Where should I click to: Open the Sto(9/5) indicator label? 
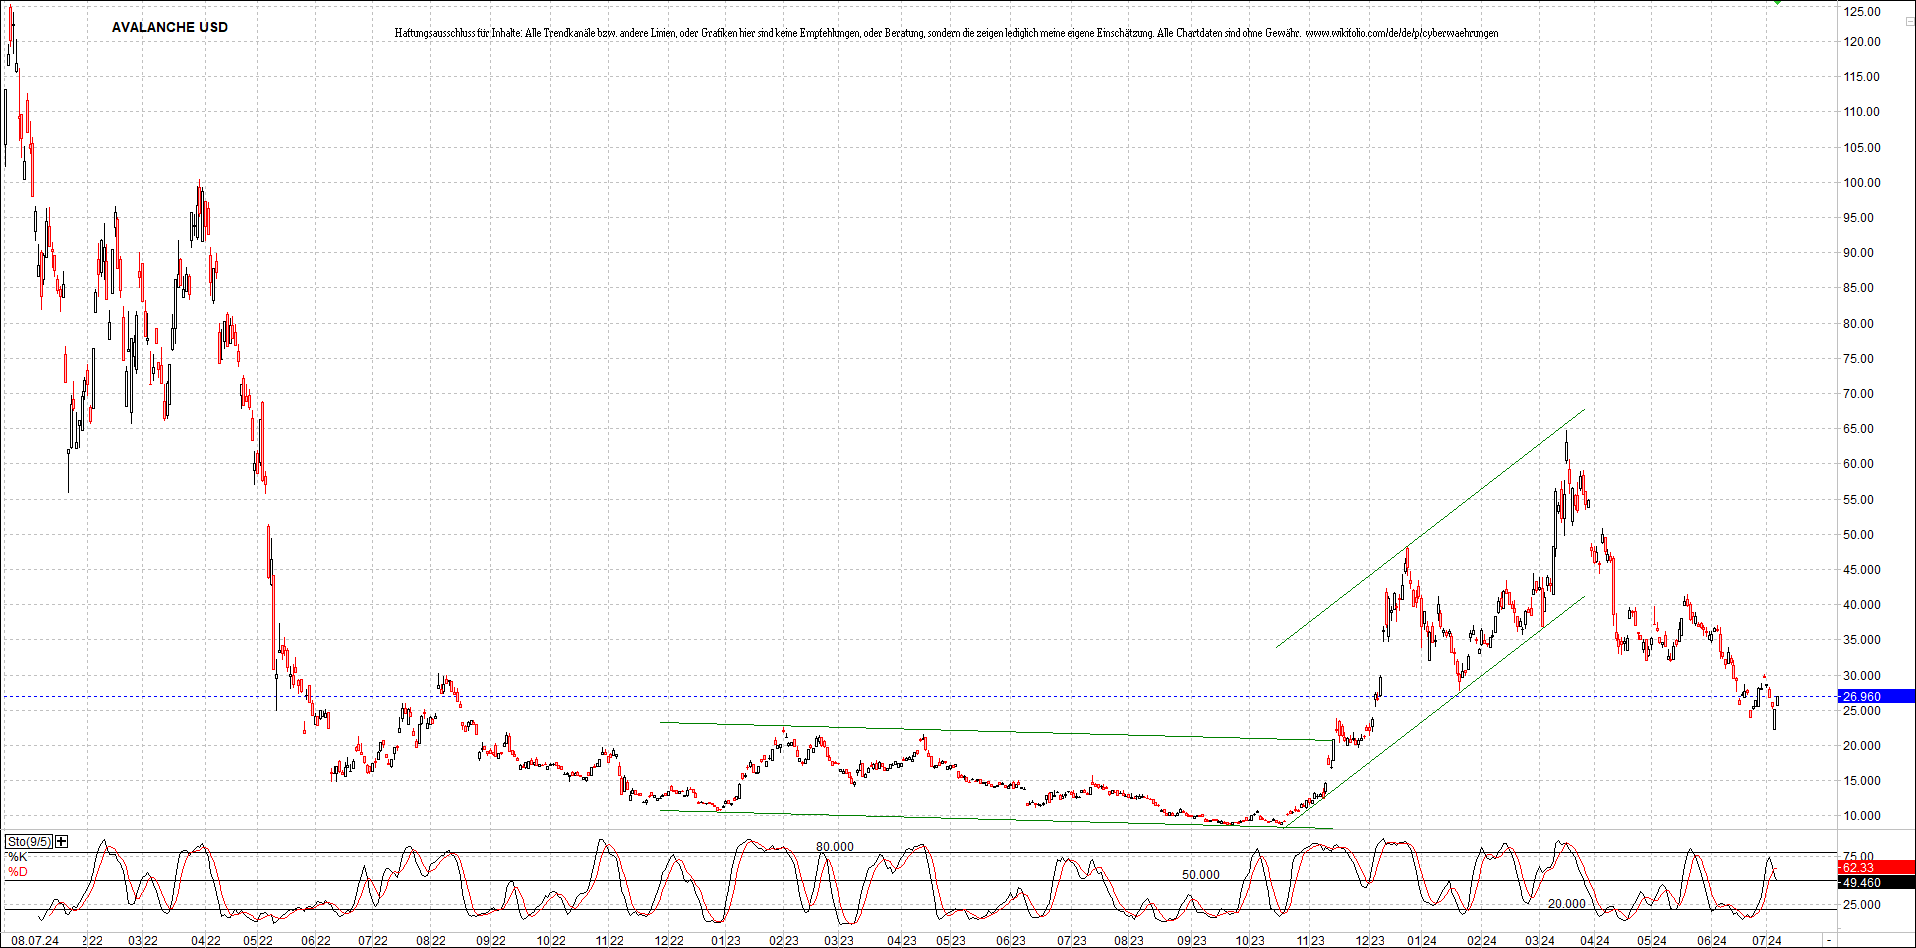coord(29,842)
